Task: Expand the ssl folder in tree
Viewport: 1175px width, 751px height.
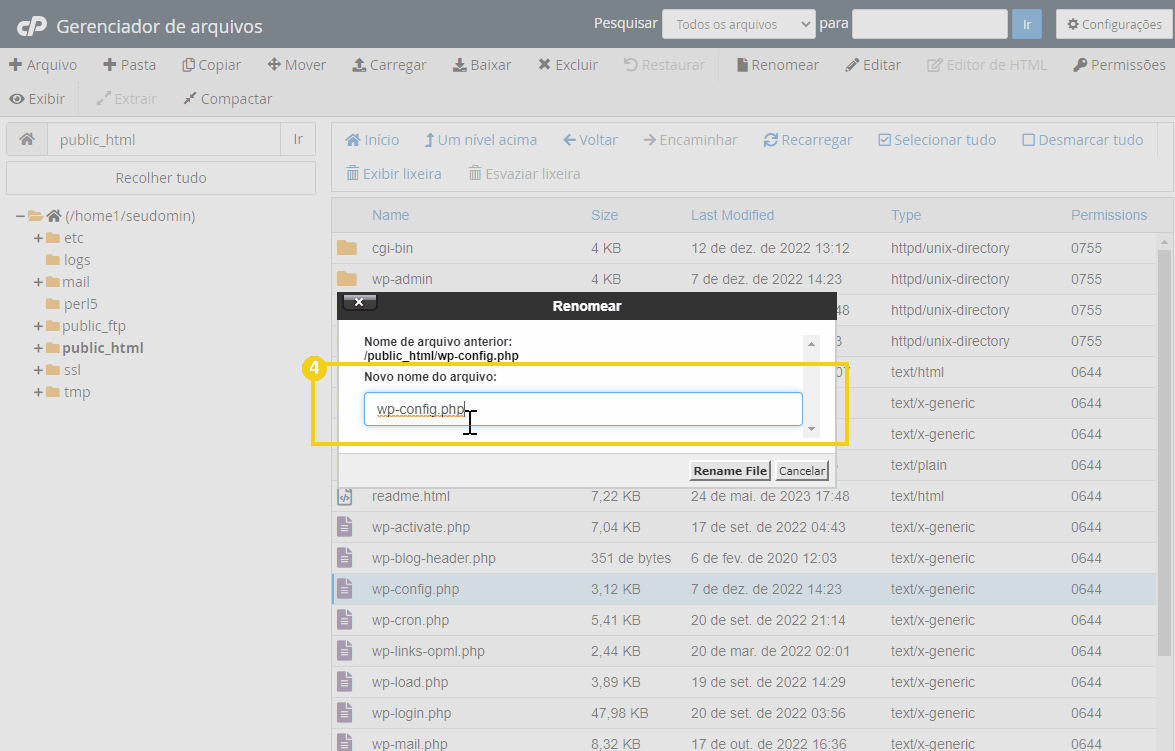Action: pyautogui.click(x=38, y=370)
